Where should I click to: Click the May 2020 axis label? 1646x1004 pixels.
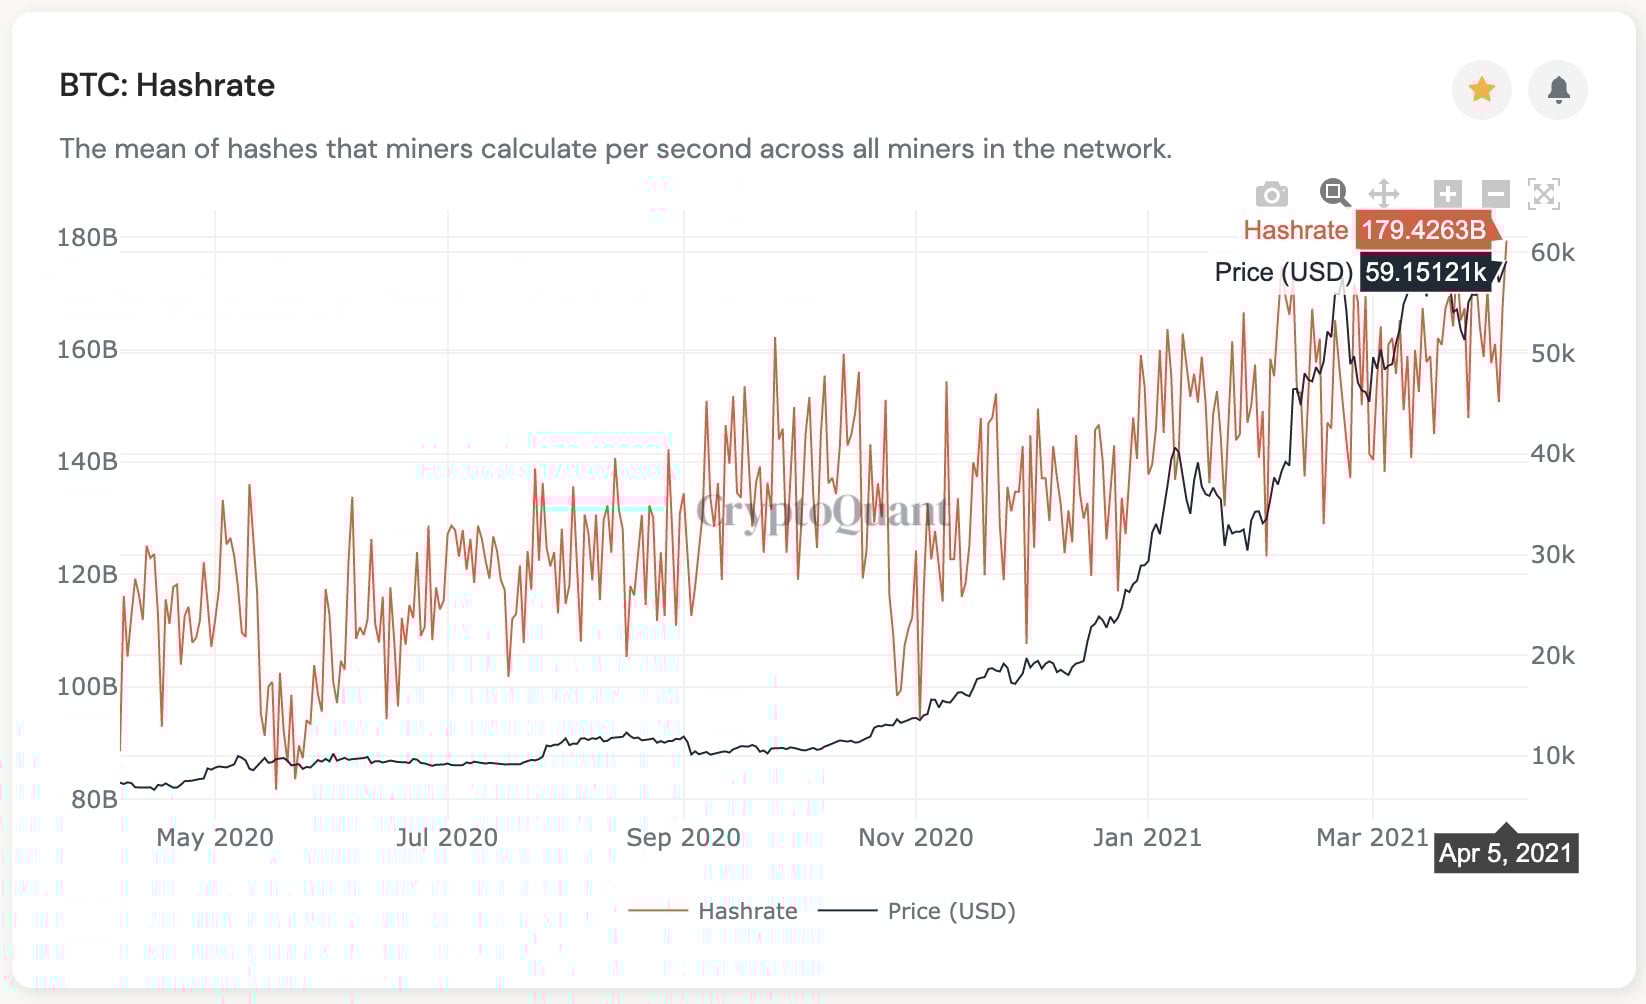[213, 837]
